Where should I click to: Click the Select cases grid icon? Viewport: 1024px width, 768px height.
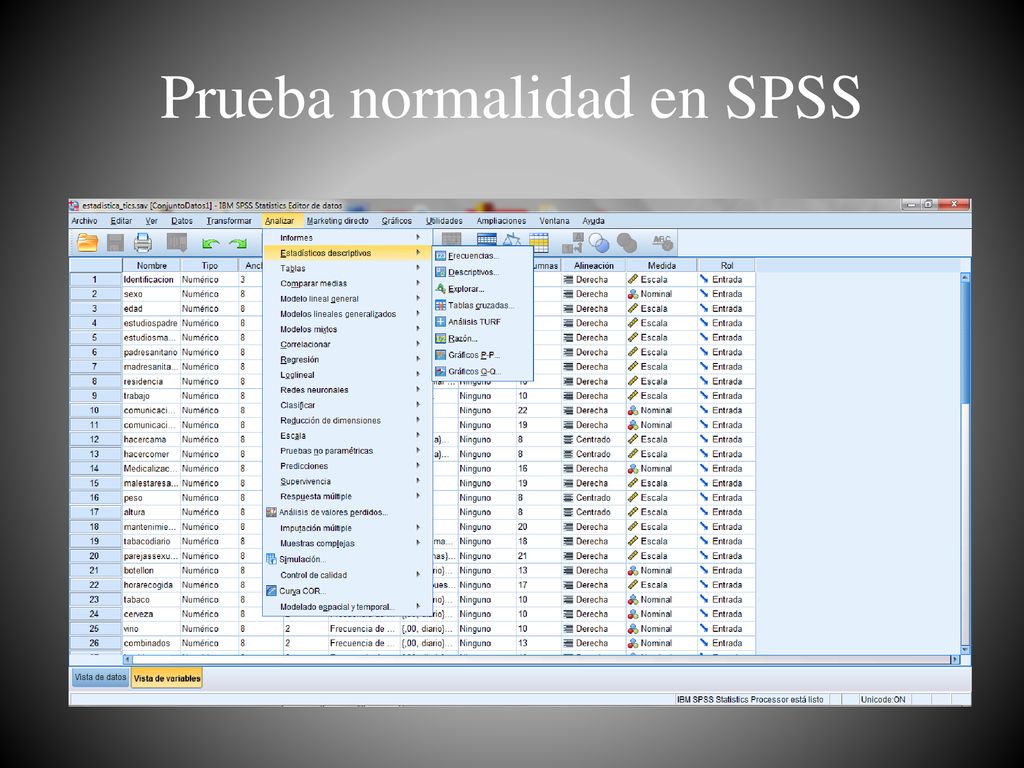click(x=539, y=242)
